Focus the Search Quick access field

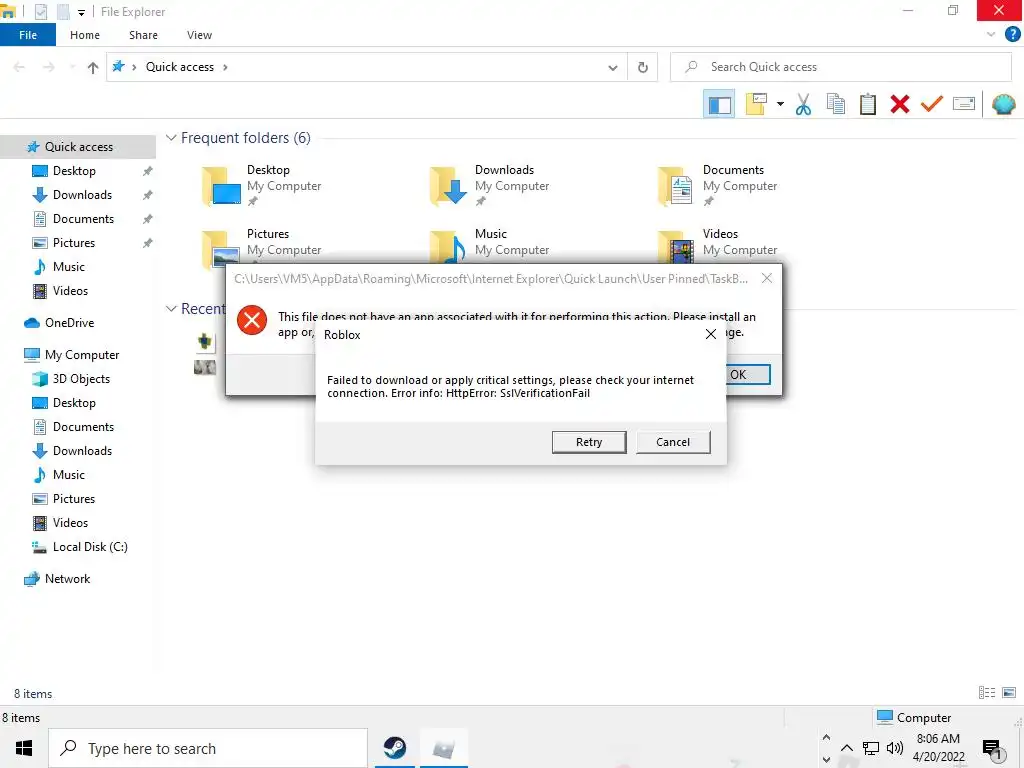[x=840, y=67]
